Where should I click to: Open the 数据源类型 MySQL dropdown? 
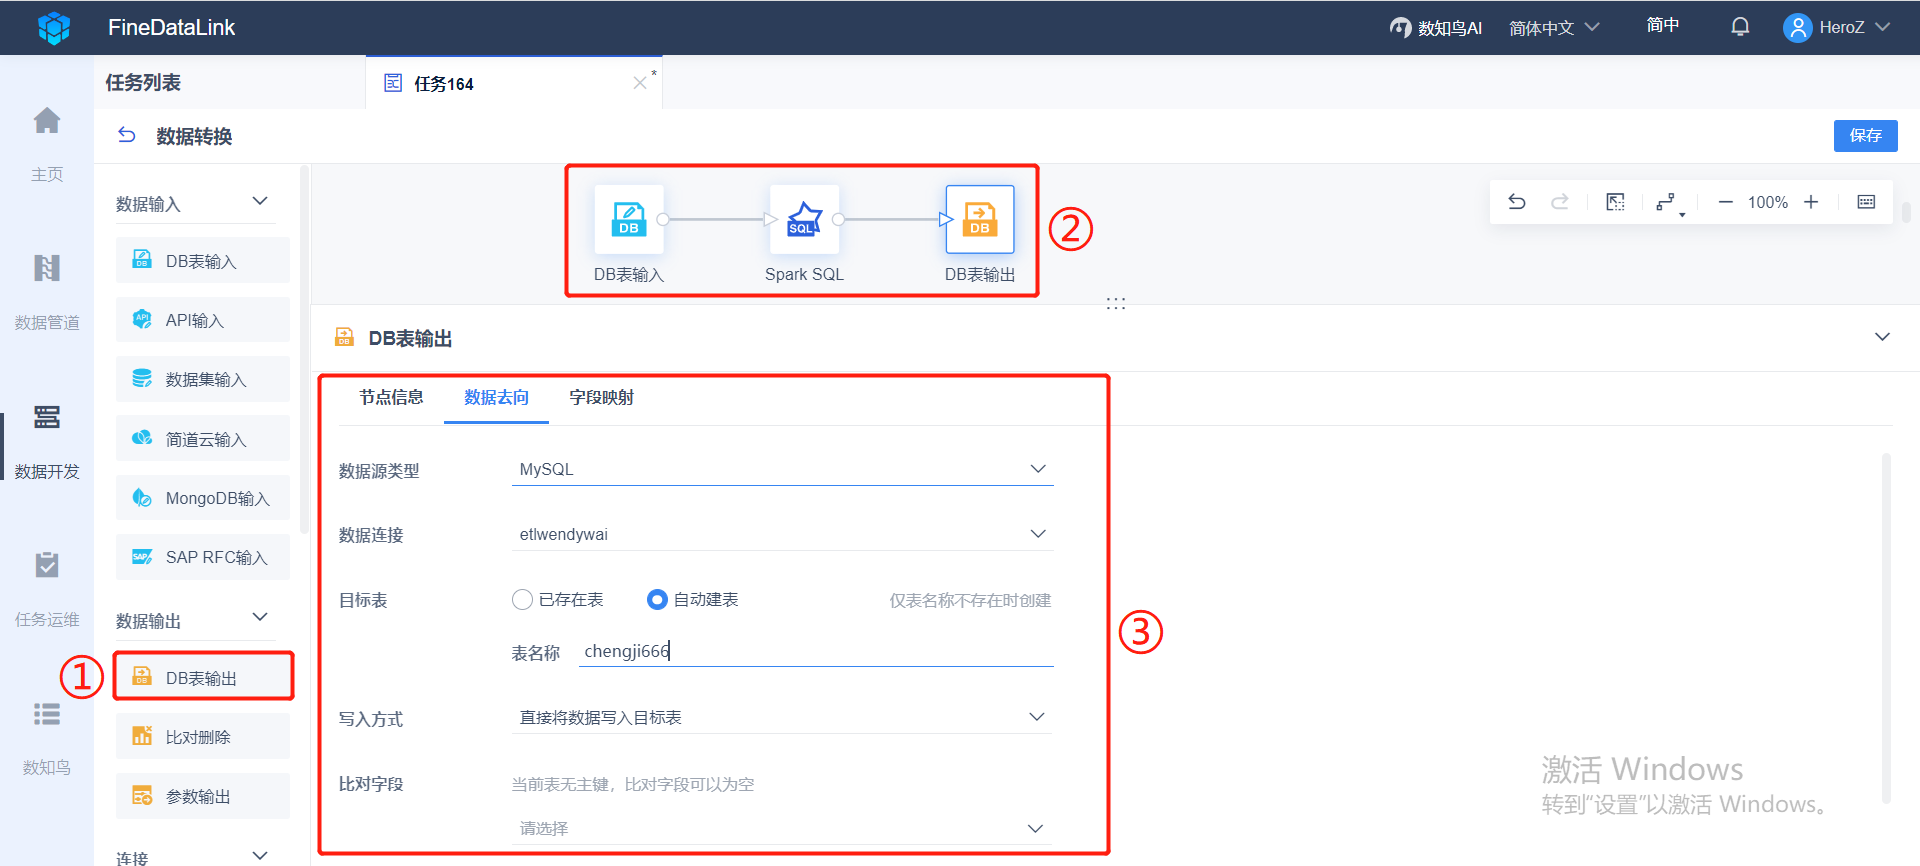(782, 469)
